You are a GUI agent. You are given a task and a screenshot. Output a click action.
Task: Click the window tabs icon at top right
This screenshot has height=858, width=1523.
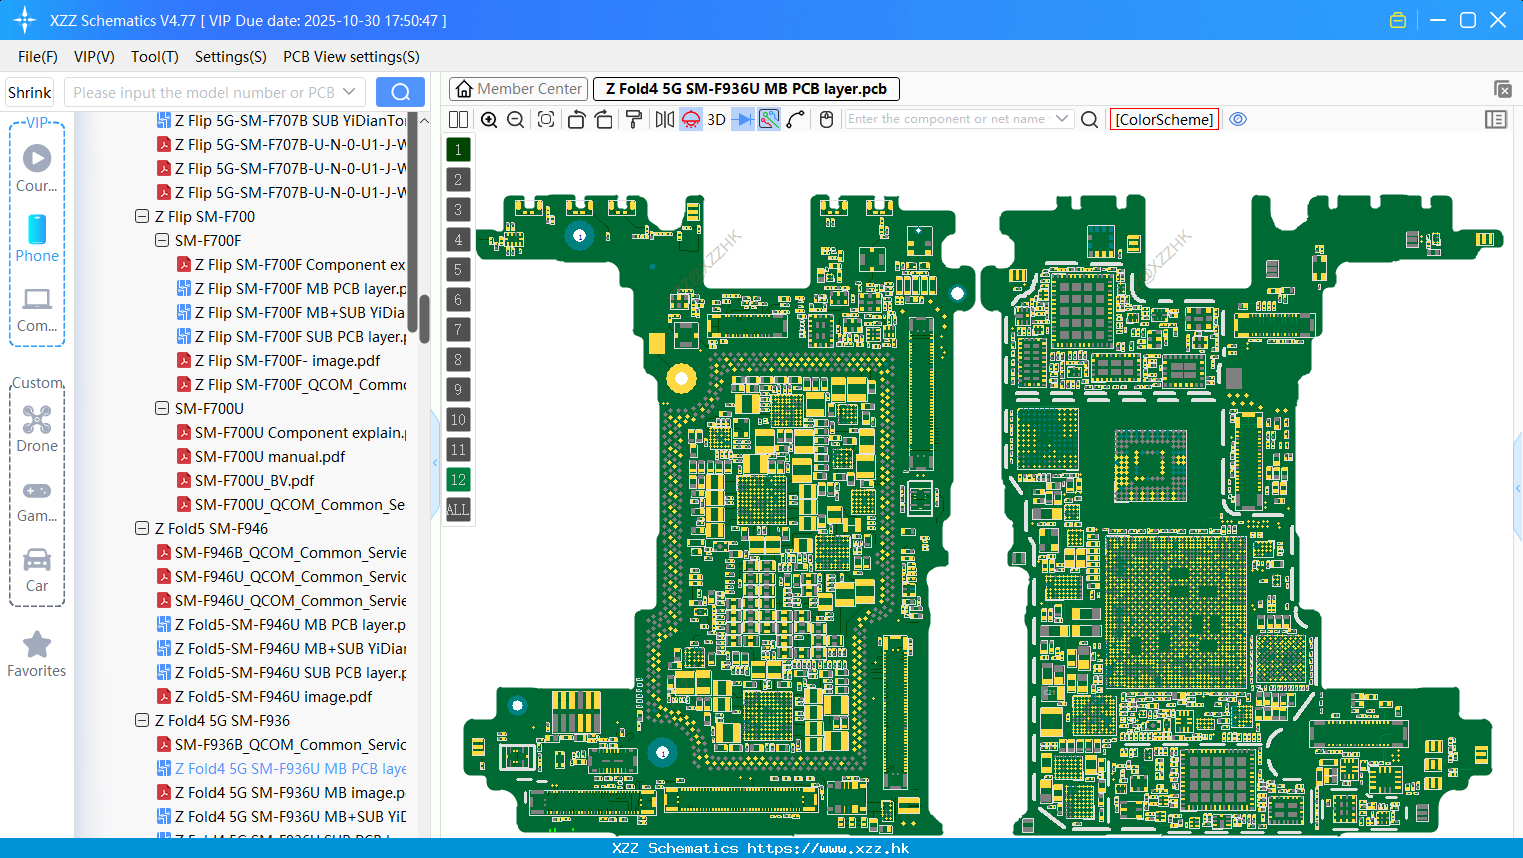(1502, 89)
